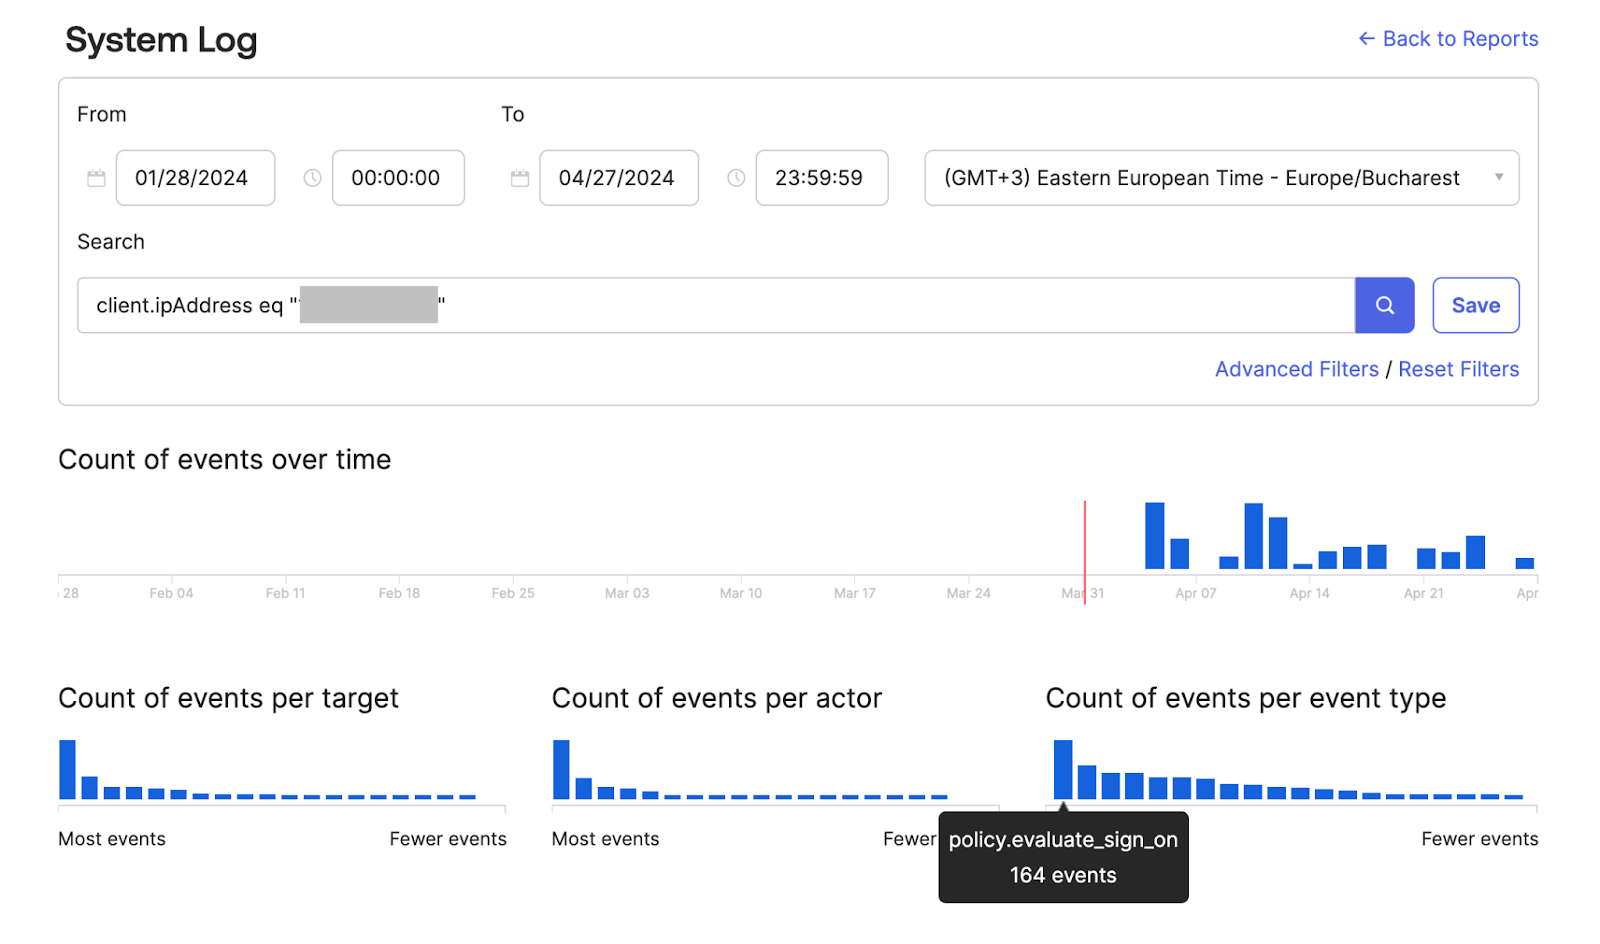Click the System Log heading
This screenshot has width=1600, height=944.
click(x=161, y=40)
